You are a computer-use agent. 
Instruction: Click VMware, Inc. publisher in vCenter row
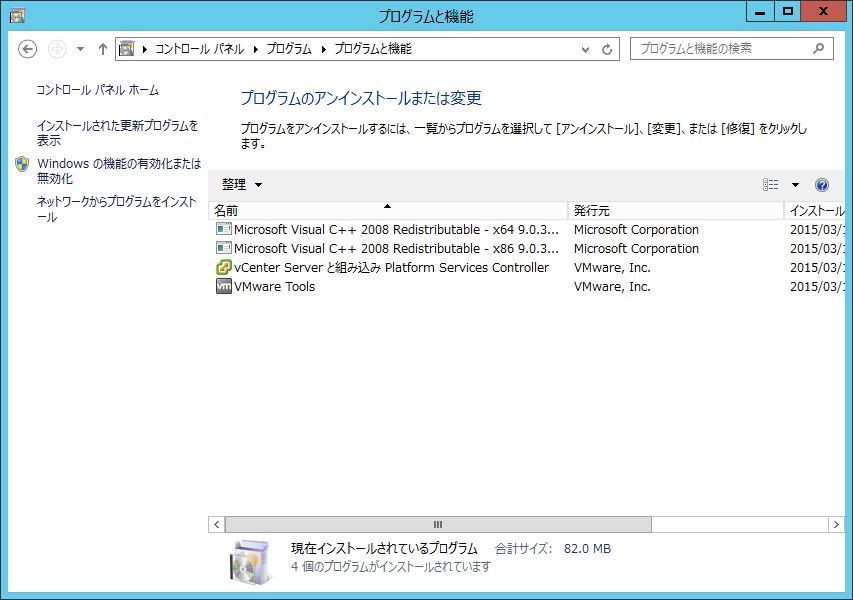612,268
